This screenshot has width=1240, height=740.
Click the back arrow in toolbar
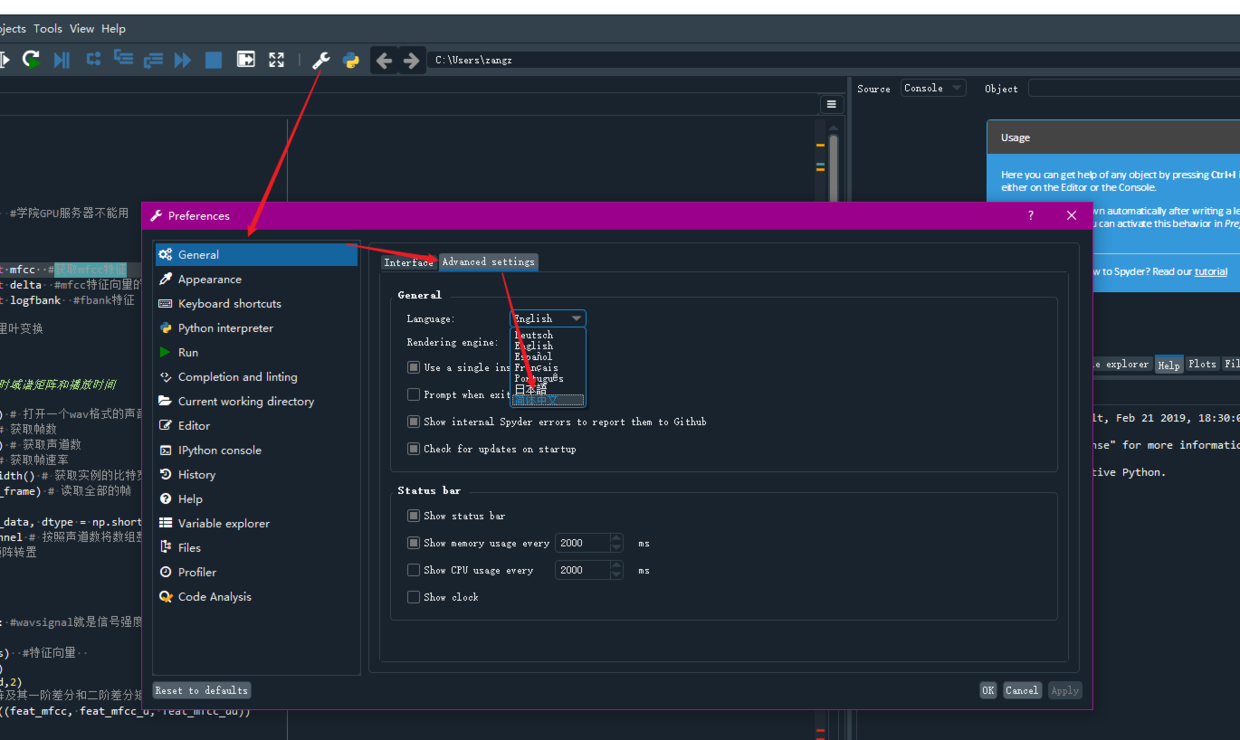[x=384, y=60]
